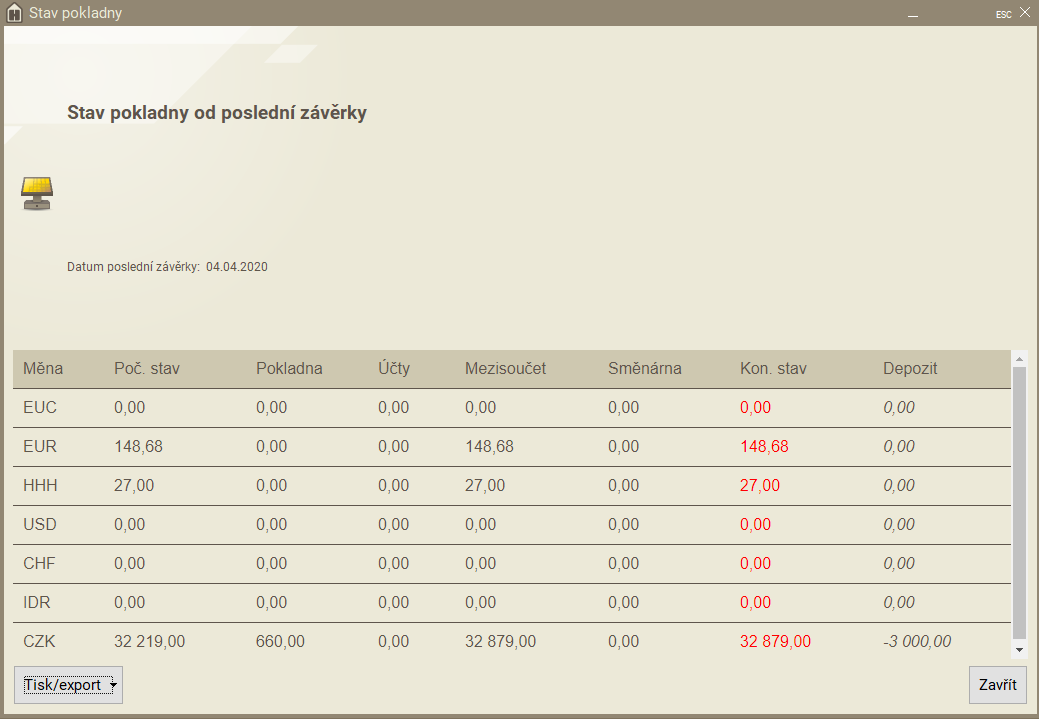The image size is (1039, 719).
Task: Click the app icon in title bar
Action: pos(14,14)
